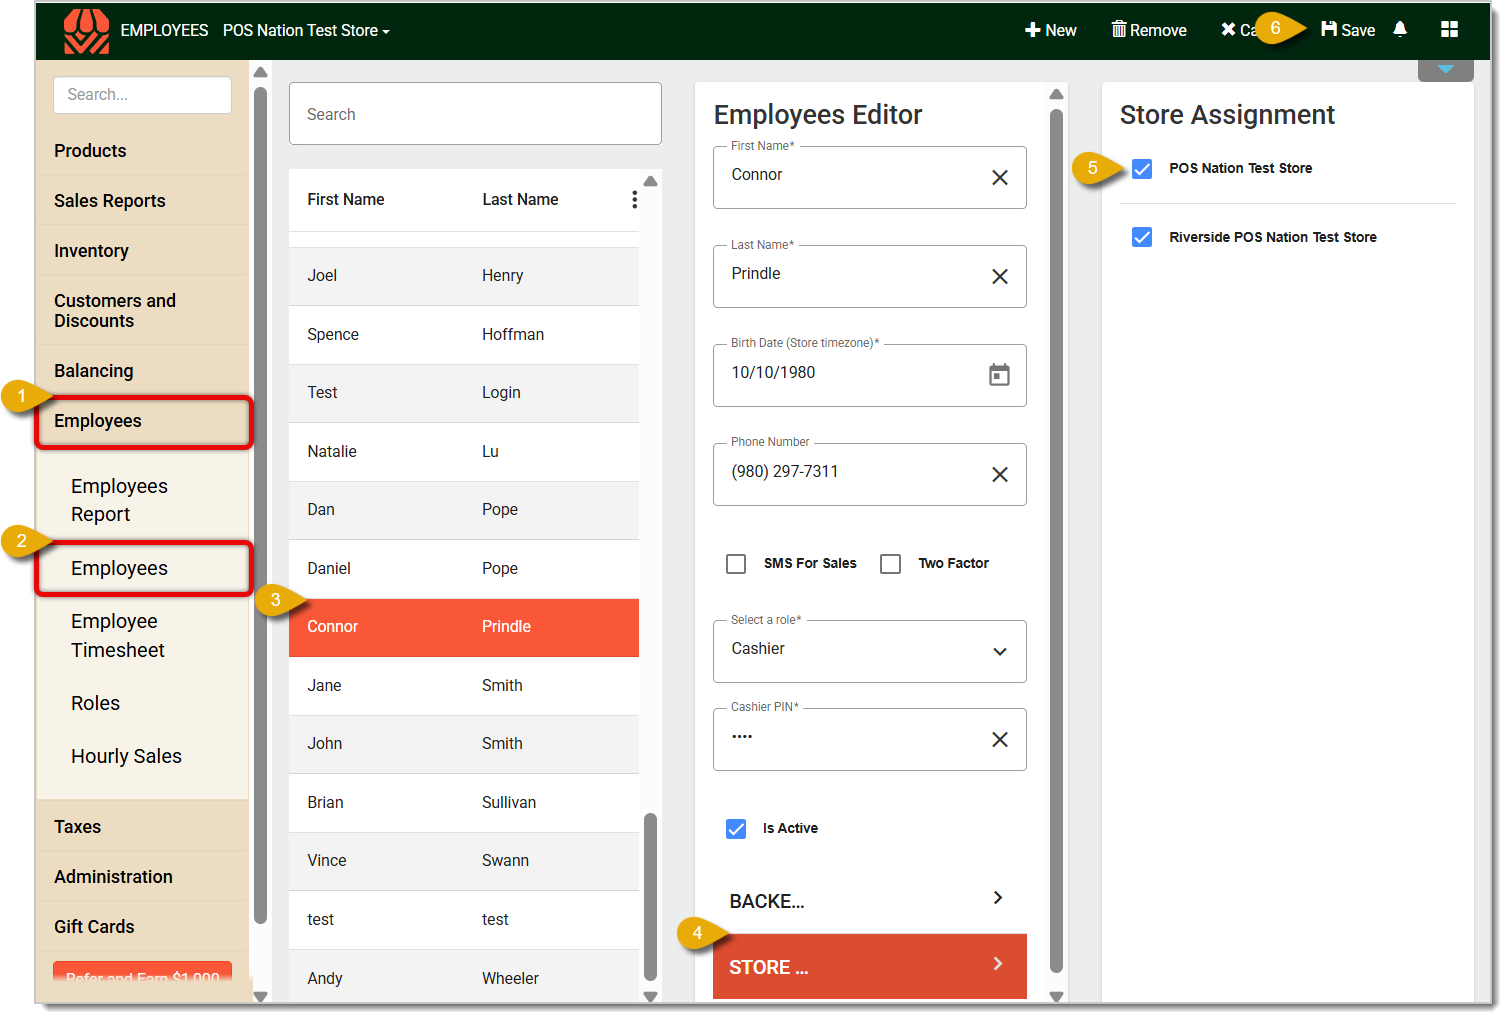Click the Remove trash button
The image size is (1507, 1019).
coord(1149,30)
